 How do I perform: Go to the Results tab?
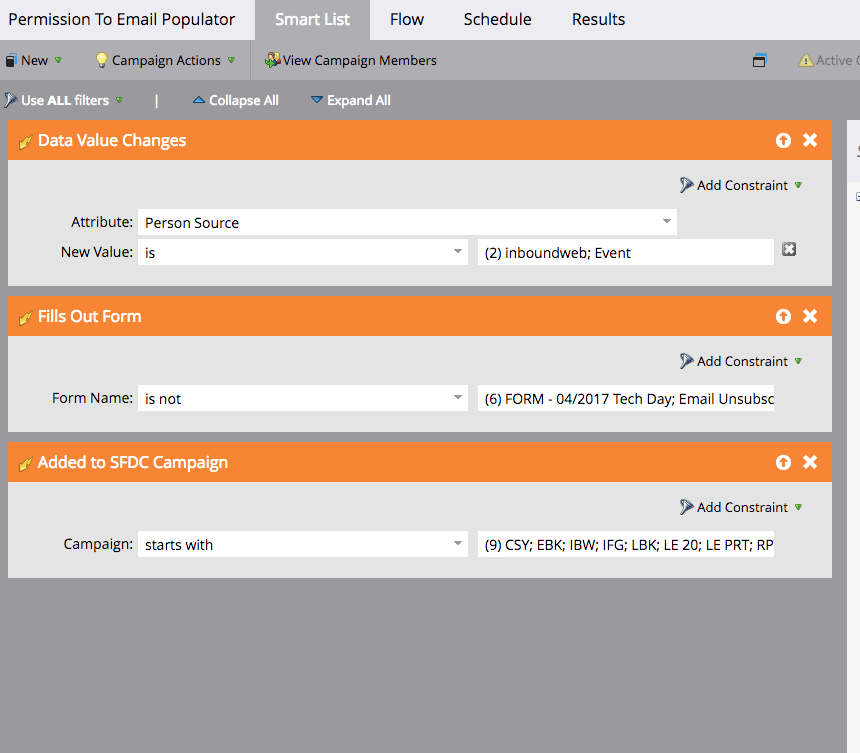(598, 20)
